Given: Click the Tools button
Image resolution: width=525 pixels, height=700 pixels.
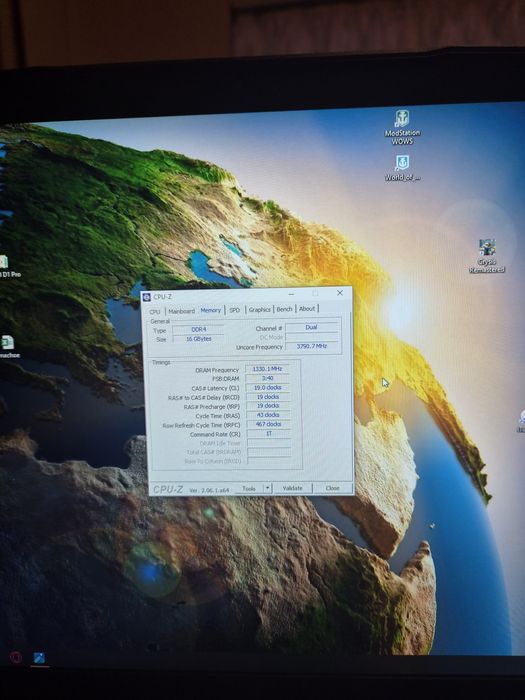Looking at the screenshot, I should (x=249, y=488).
